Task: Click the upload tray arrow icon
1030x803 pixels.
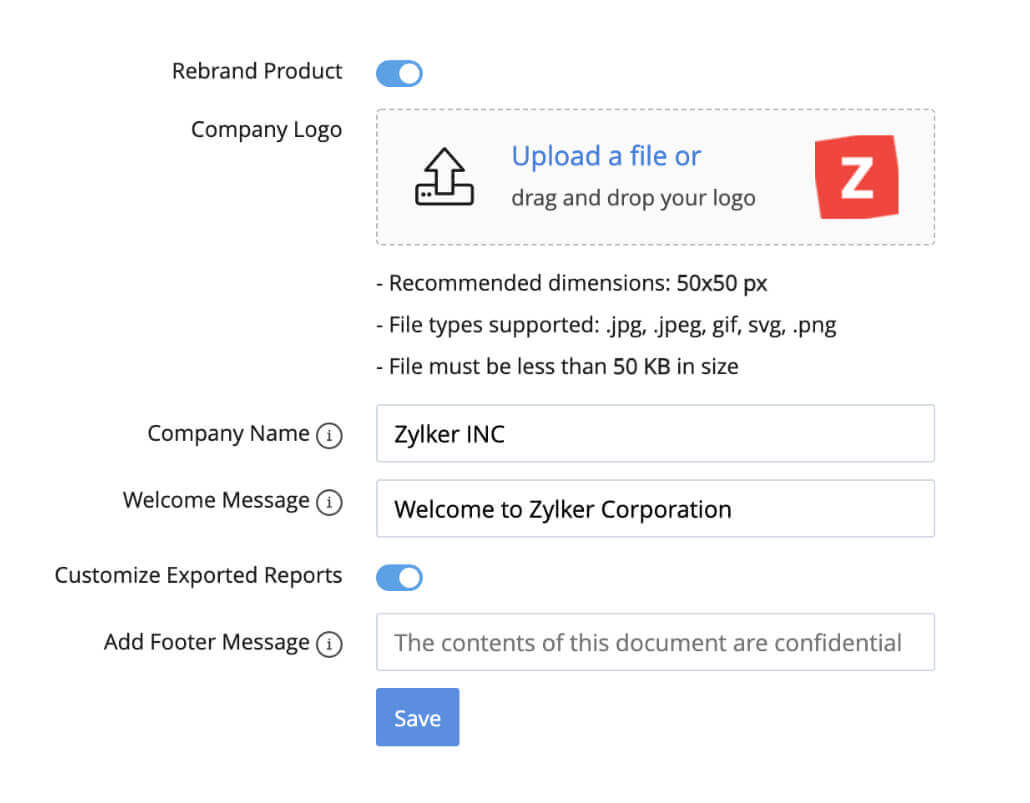Action: 443,177
